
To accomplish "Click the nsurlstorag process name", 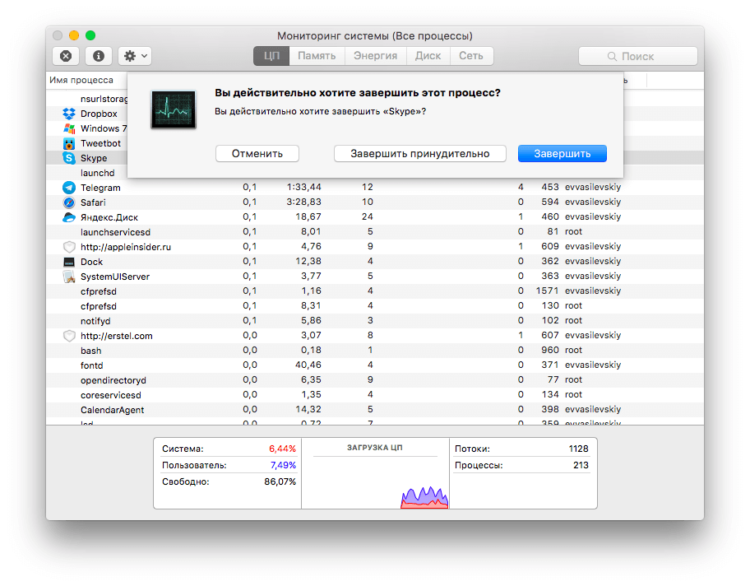I will [104, 99].
